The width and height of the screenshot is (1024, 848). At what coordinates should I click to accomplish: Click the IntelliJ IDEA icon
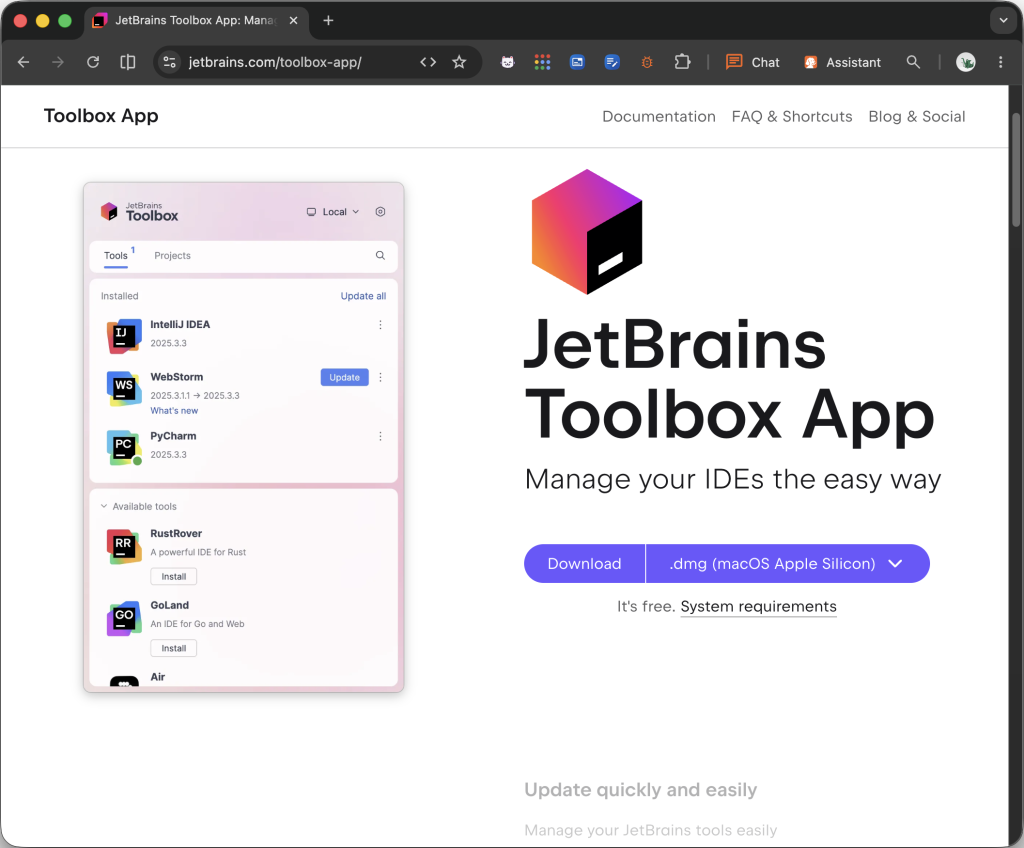coord(124,336)
